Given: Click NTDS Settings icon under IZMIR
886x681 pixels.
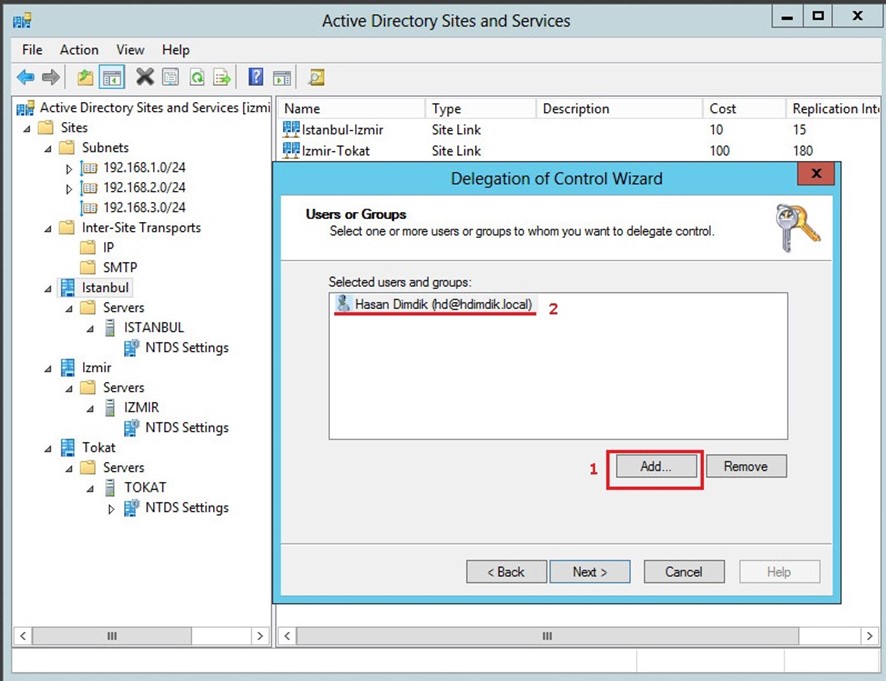Looking at the screenshot, I should coord(131,428).
